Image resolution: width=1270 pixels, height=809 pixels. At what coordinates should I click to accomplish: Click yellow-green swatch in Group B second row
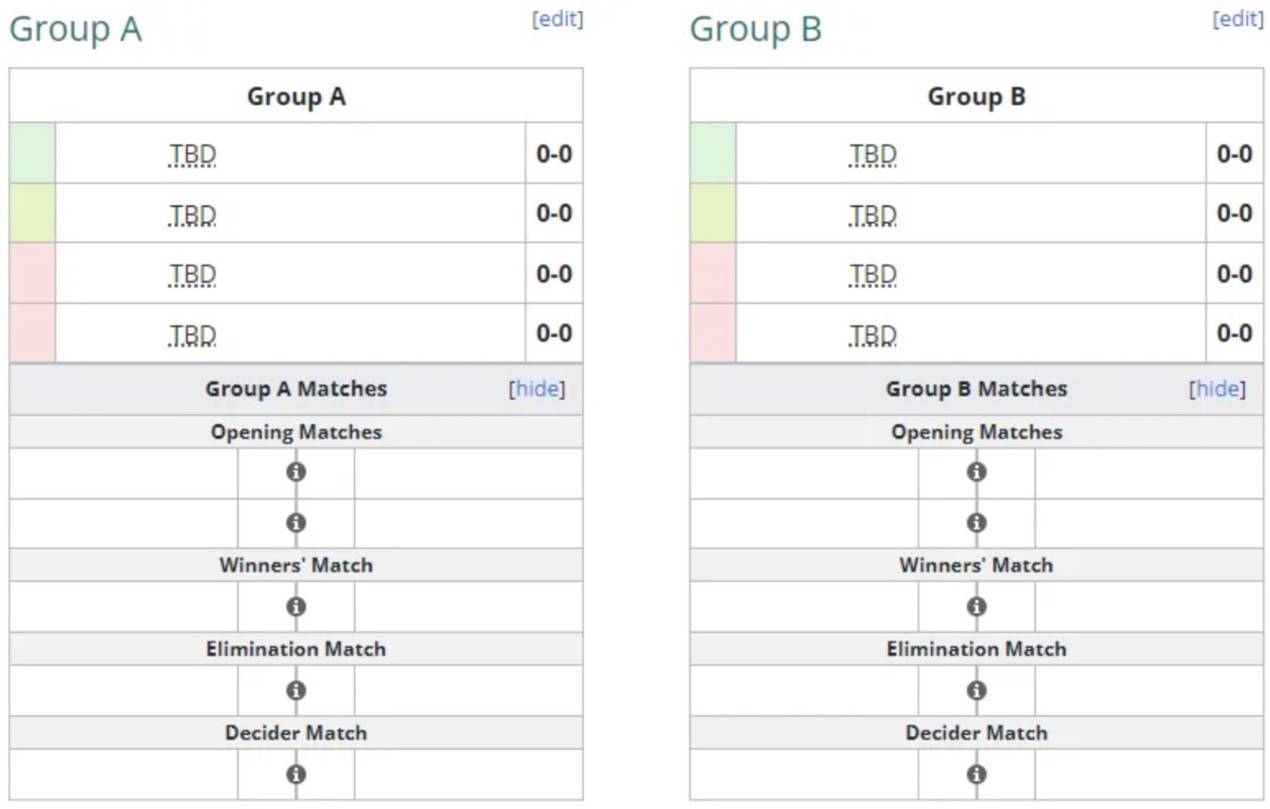tap(713, 213)
